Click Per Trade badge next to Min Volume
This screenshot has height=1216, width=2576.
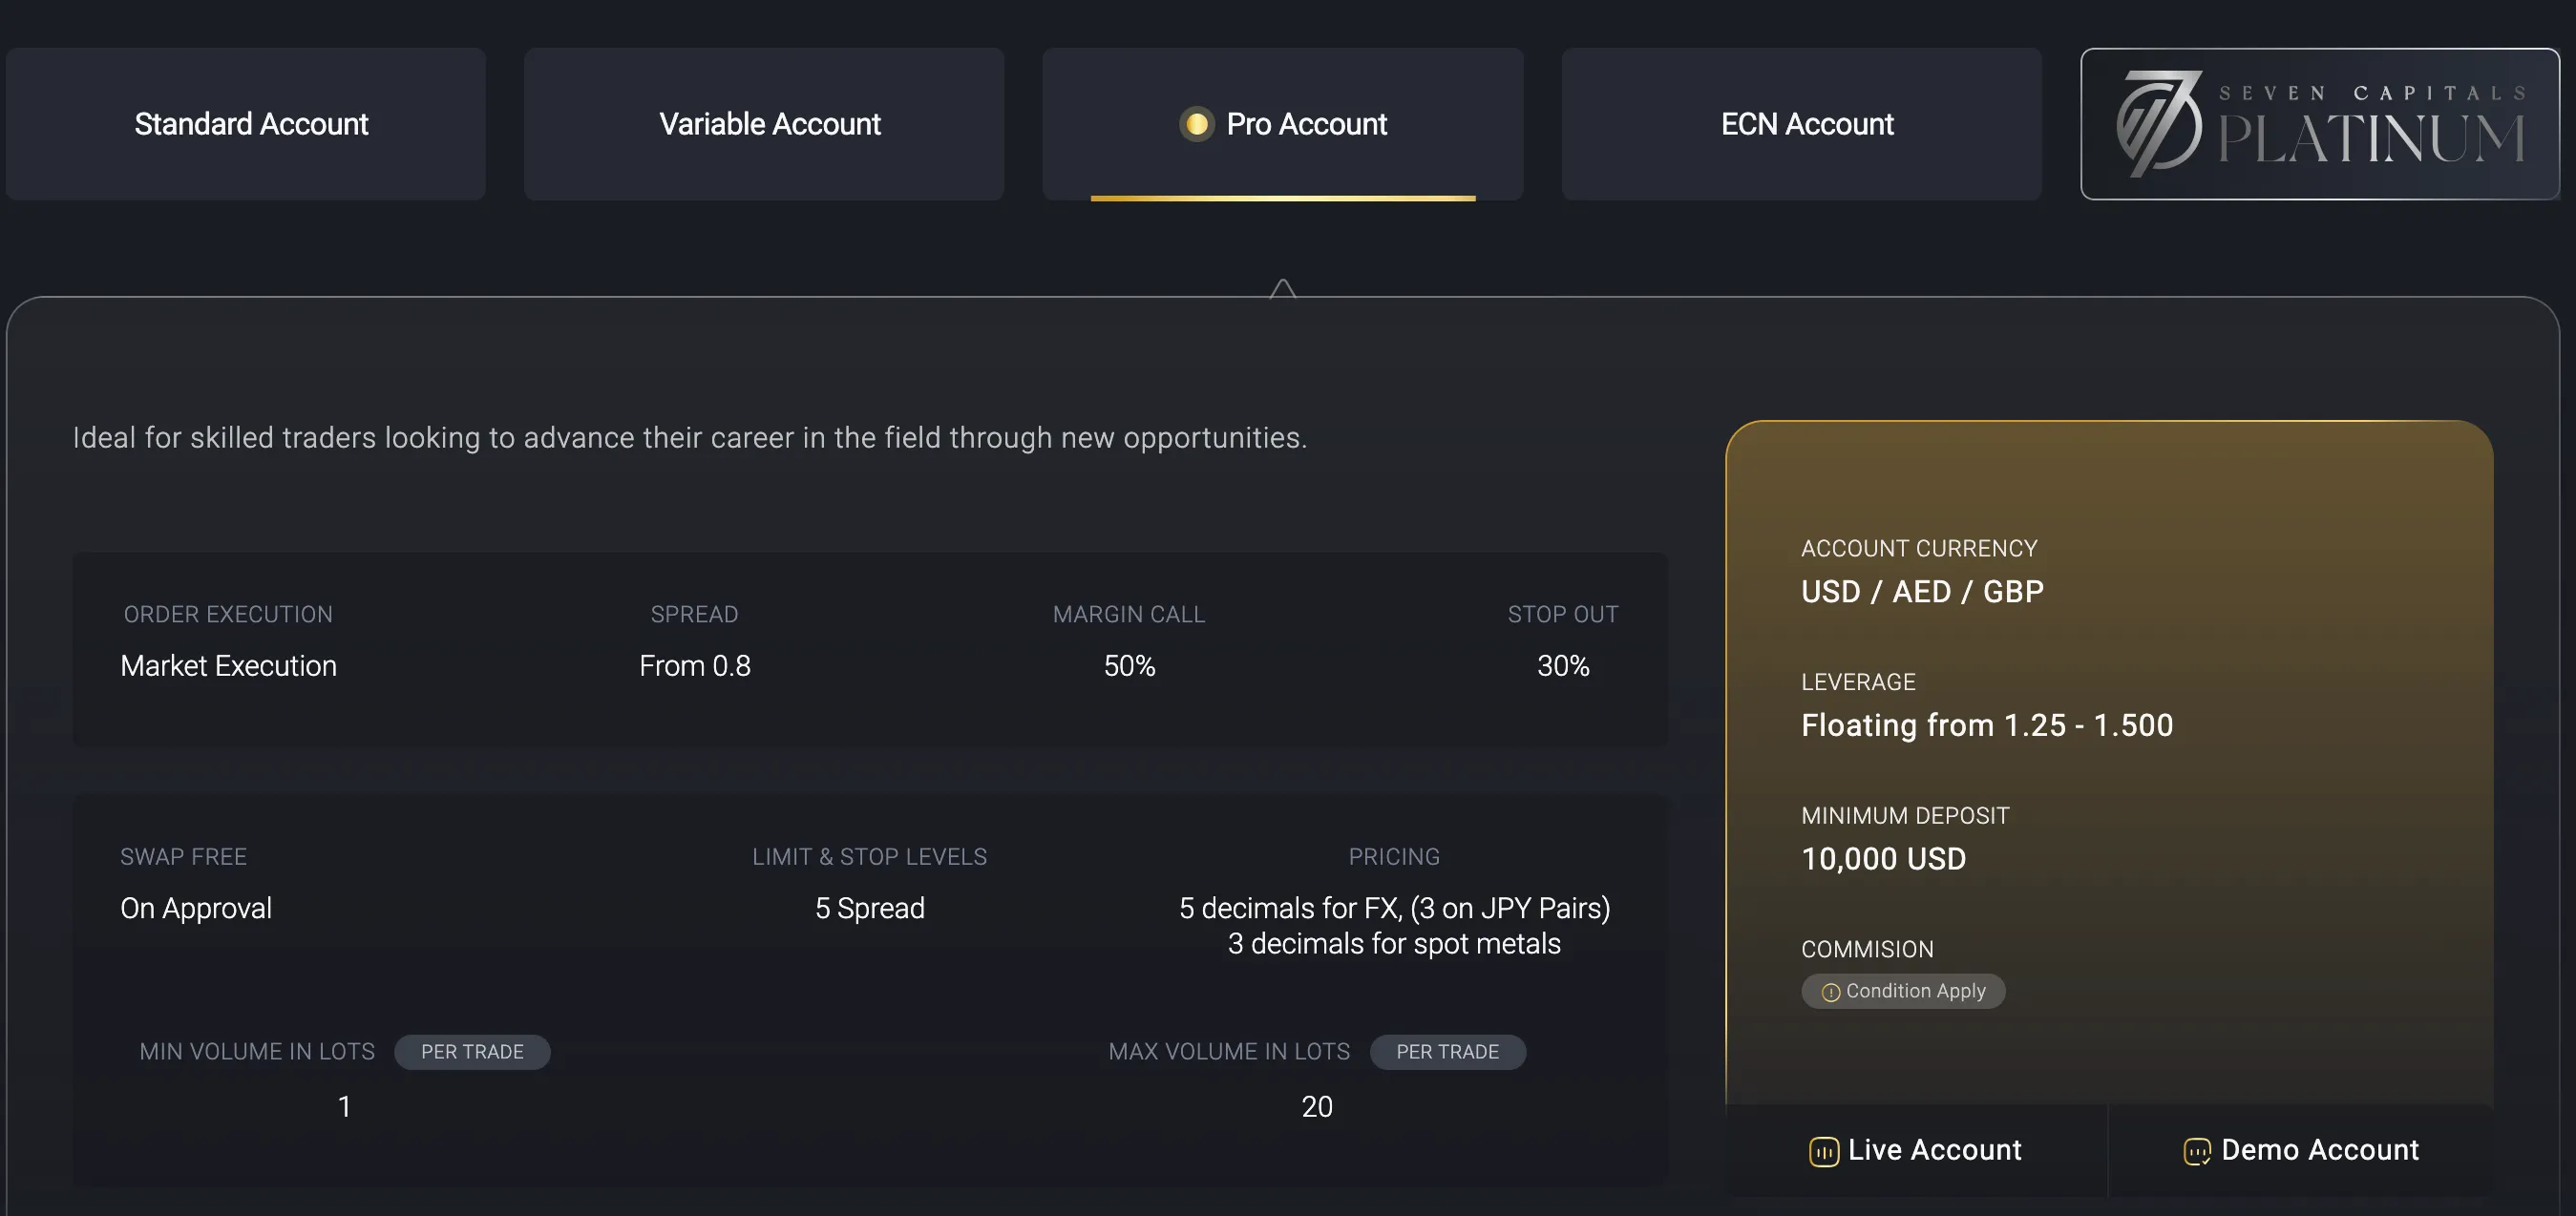tap(472, 1052)
